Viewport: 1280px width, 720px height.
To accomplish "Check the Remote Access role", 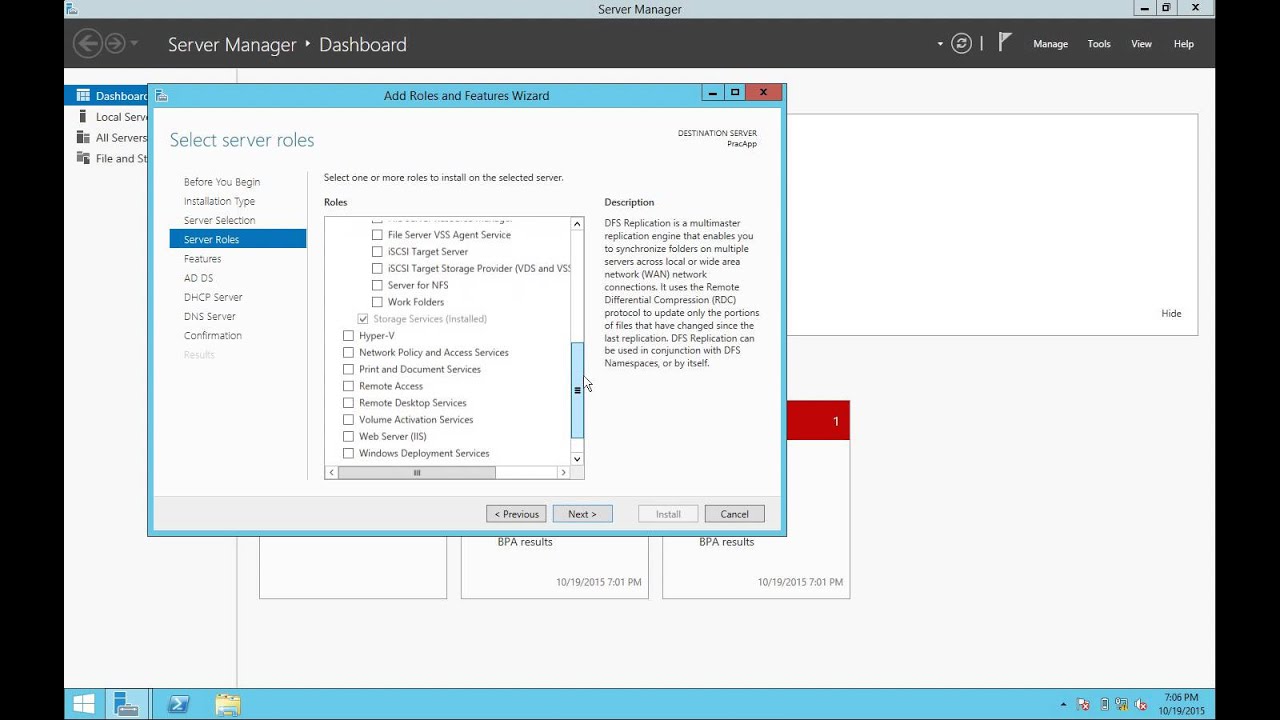I will pyautogui.click(x=348, y=386).
